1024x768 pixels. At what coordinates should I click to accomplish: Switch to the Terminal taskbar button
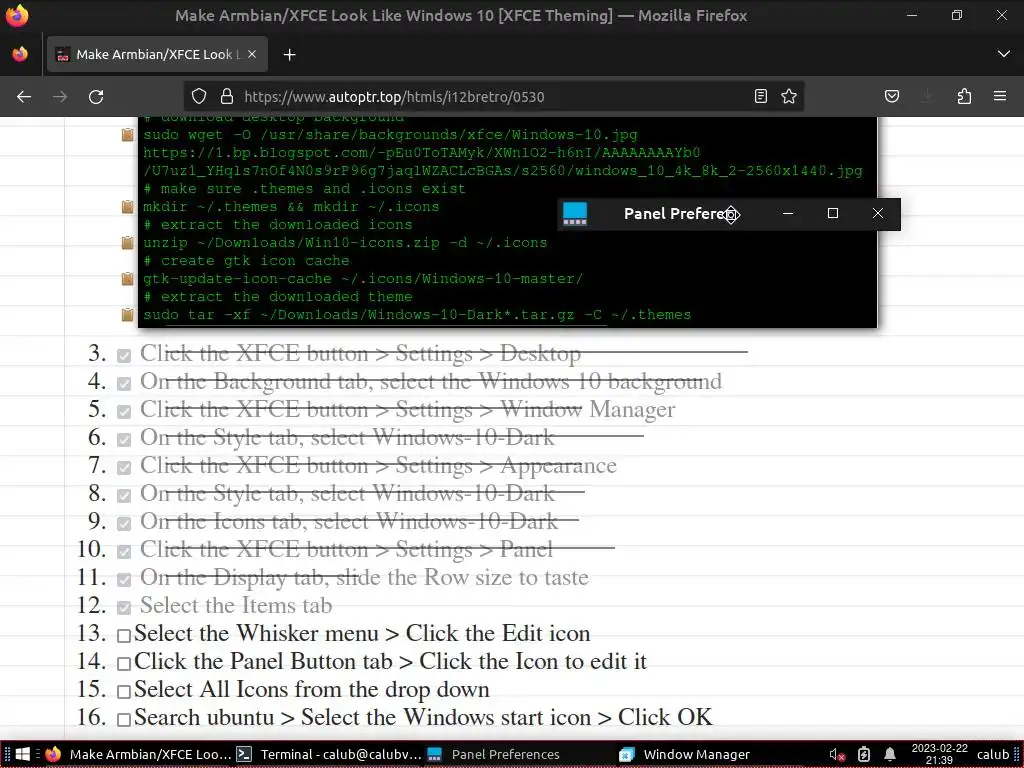(329, 754)
